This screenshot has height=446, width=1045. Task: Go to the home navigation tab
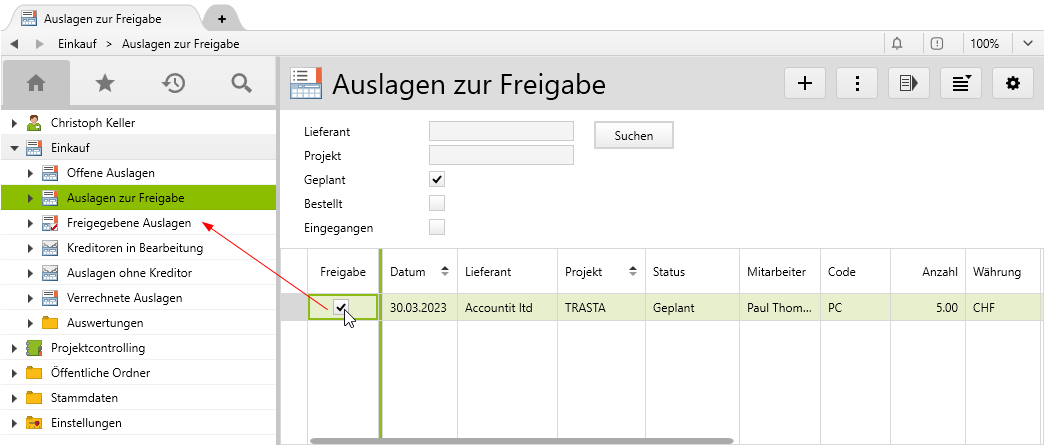(36, 84)
